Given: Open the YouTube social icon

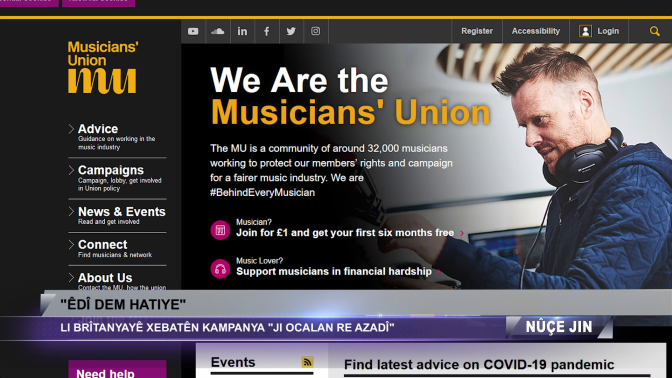Looking at the screenshot, I should [193, 31].
